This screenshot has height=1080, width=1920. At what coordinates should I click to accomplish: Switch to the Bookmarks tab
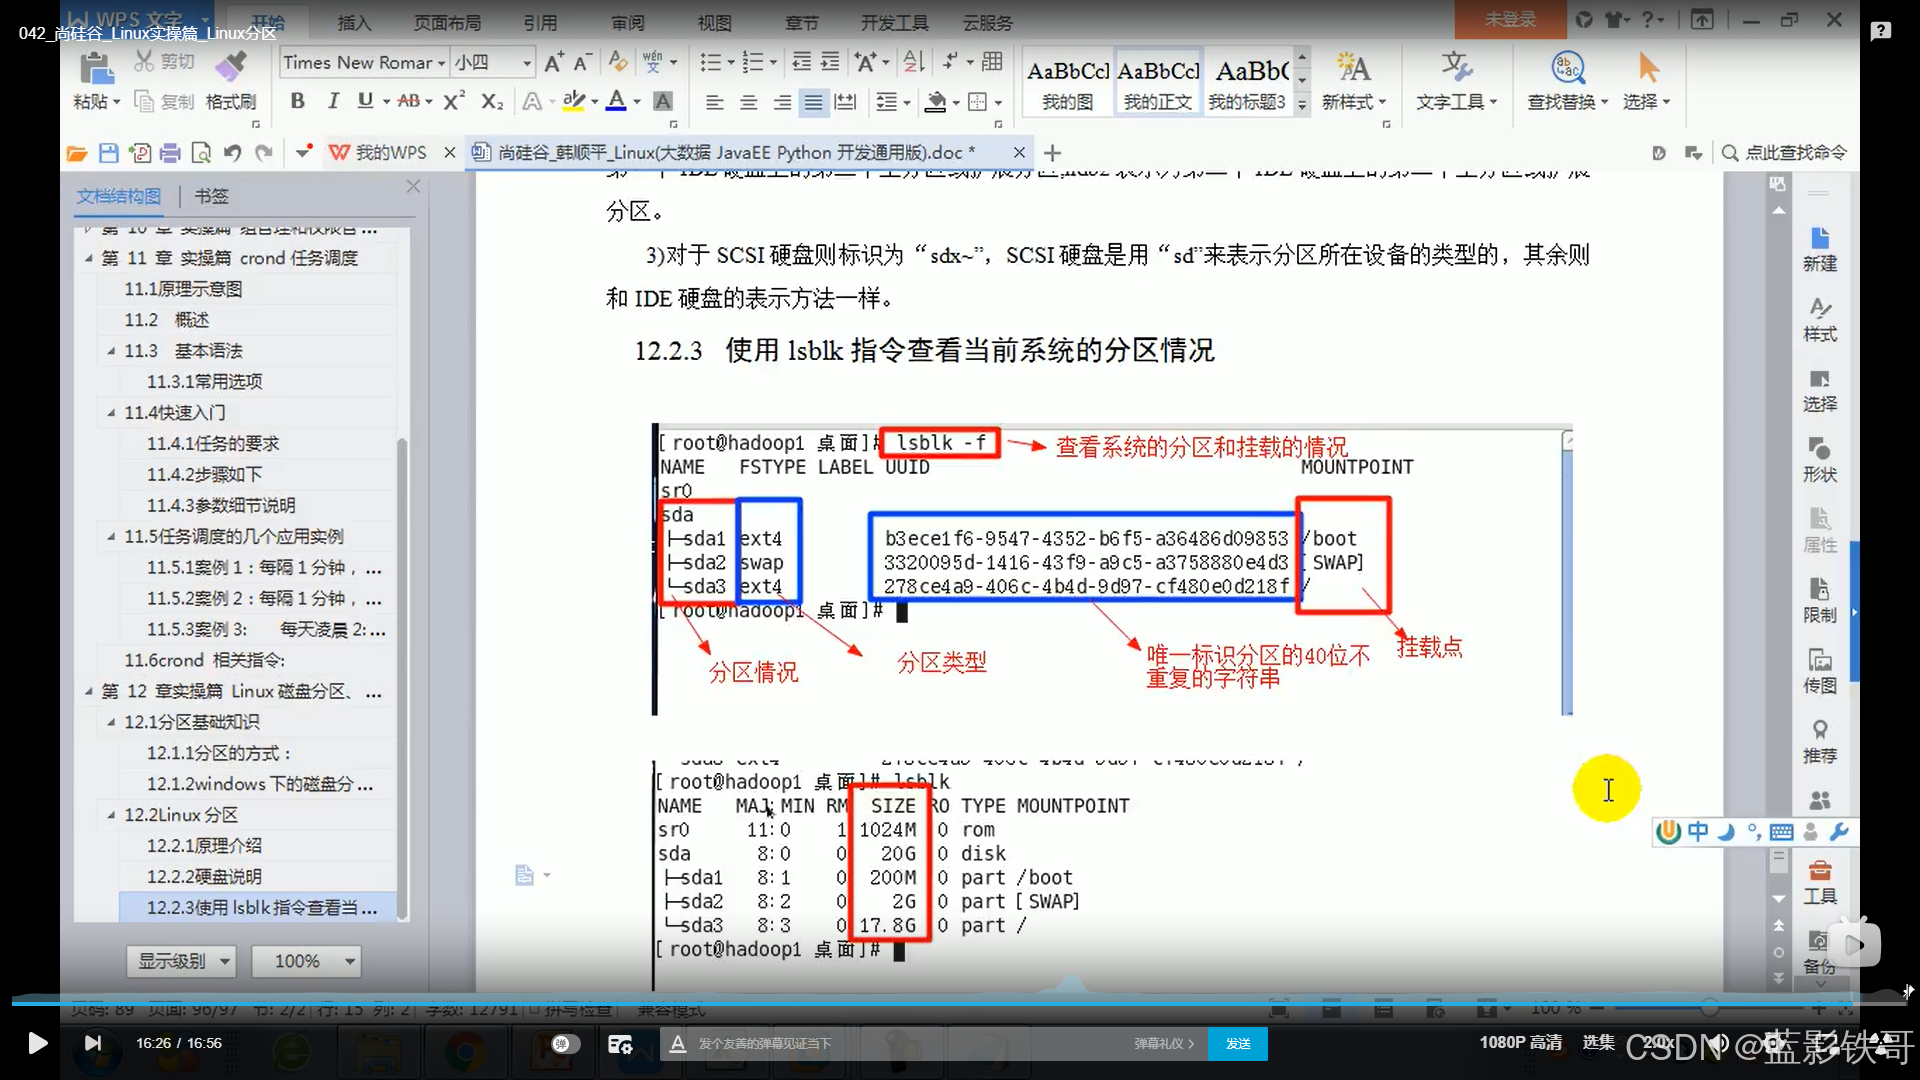pos(211,196)
